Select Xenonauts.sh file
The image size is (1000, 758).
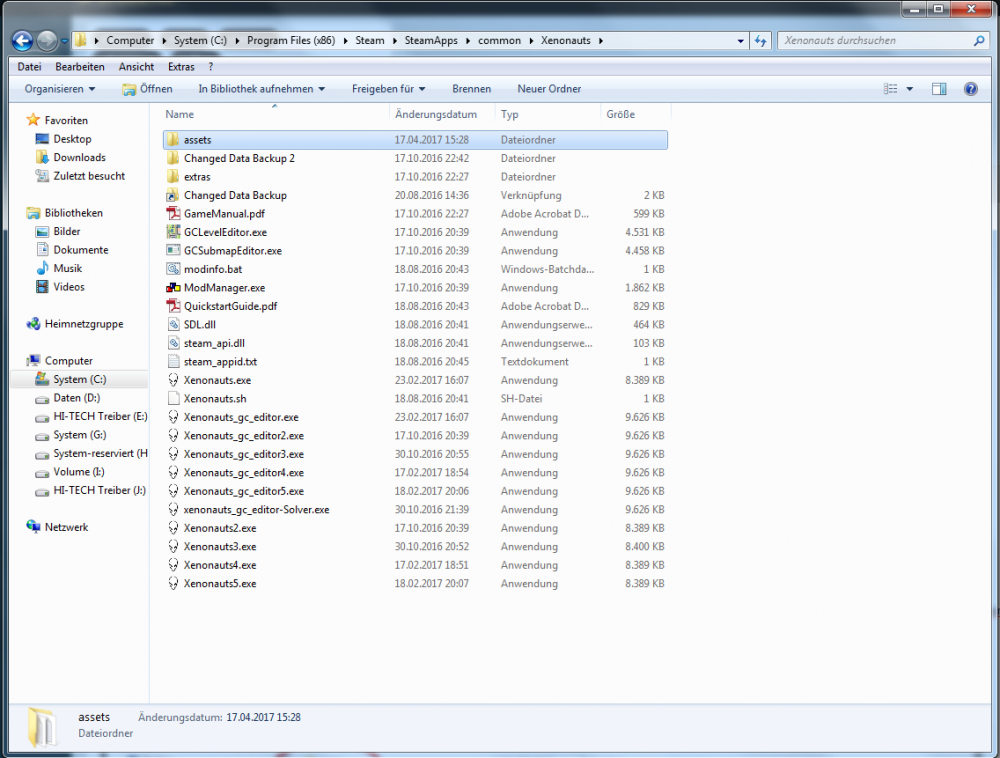[x=415, y=398]
